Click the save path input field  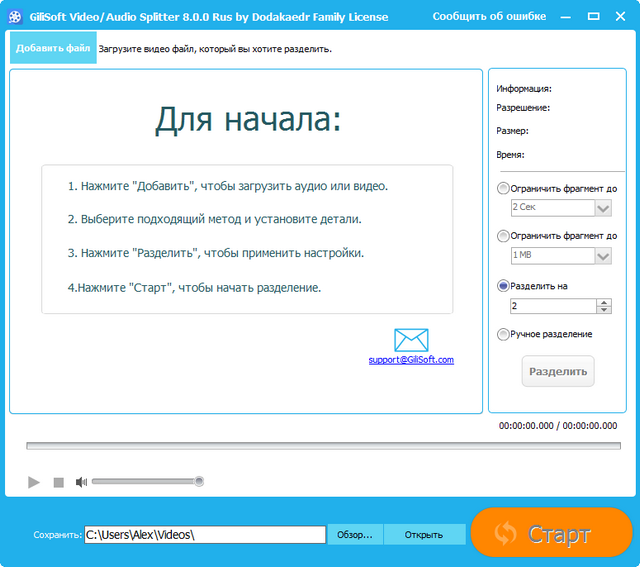point(205,535)
